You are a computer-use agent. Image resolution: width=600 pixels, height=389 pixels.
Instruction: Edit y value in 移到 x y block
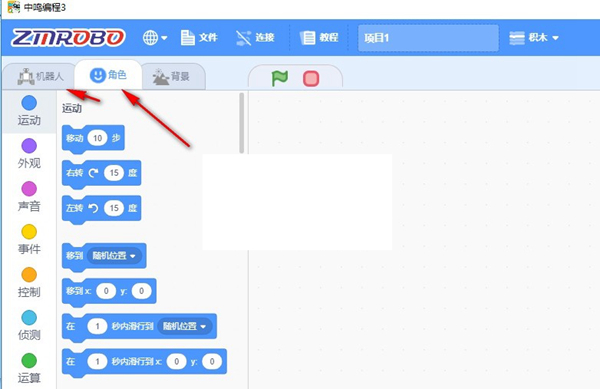141,291
